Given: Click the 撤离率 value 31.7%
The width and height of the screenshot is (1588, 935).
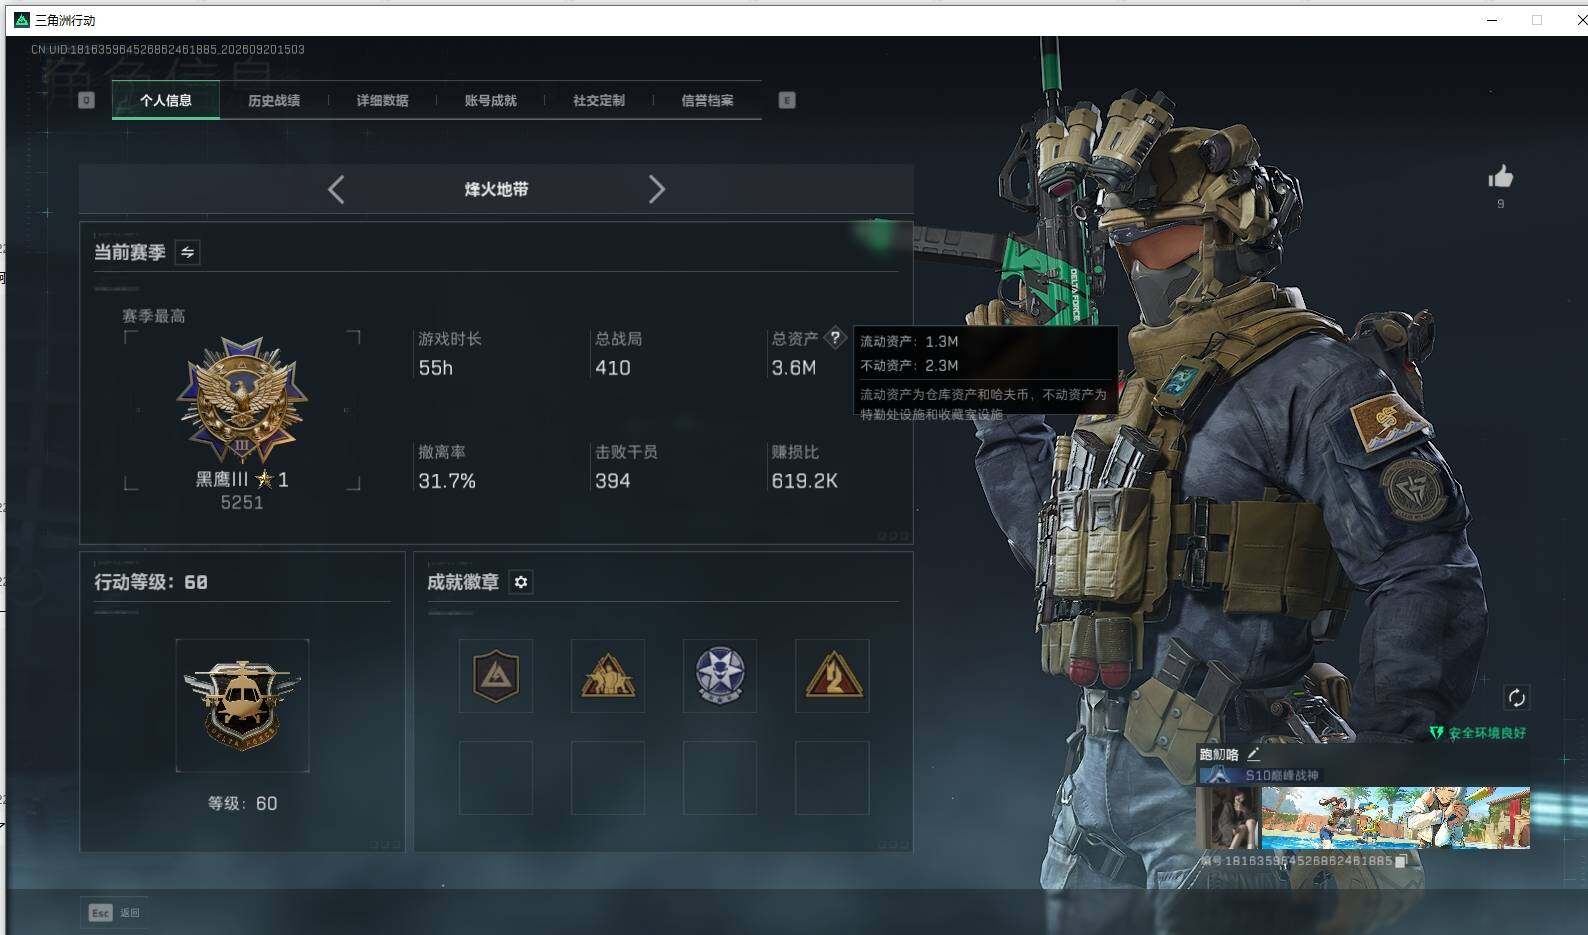Looking at the screenshot, I should click(447, 481).
